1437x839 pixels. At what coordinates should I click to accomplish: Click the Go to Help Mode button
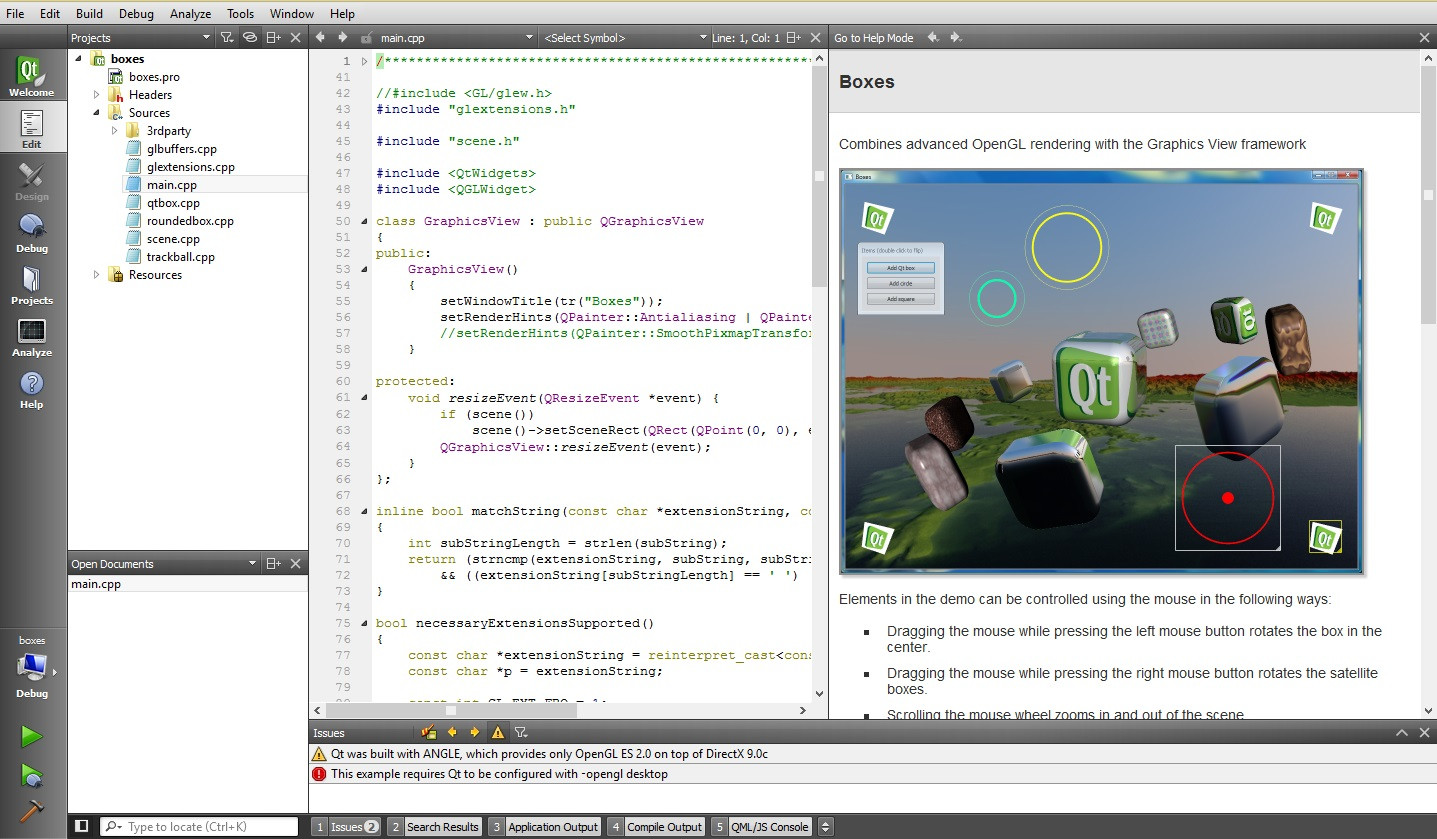pyautogui.click(x=874, y=38)
